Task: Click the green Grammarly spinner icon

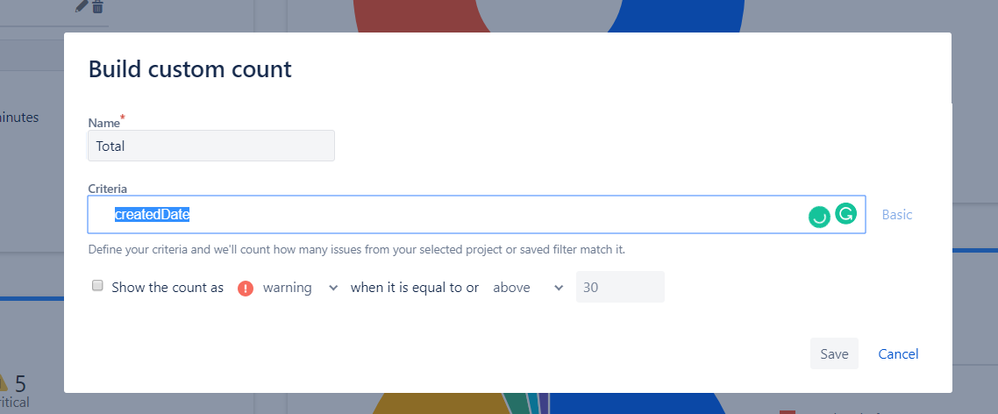Action: pos(819,217)
